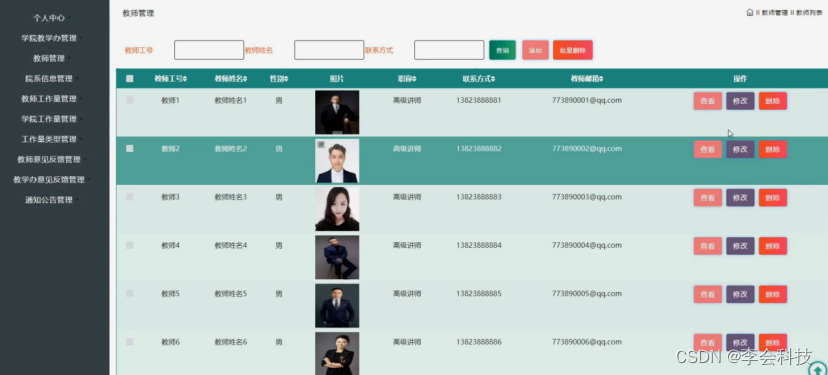The image size is (828, 375).
Task: Open the photo thumbnail of 教师5
Action: [337, 306]
